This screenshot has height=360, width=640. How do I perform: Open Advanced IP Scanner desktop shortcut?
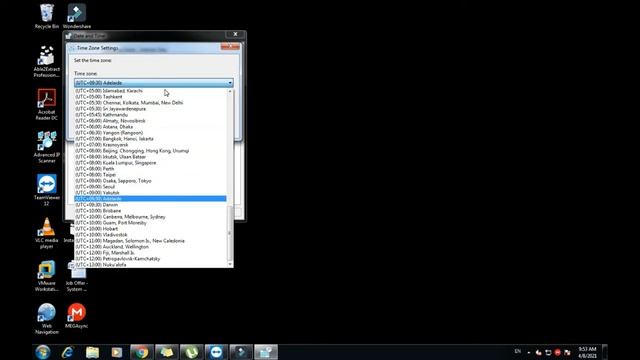(47, 147)
